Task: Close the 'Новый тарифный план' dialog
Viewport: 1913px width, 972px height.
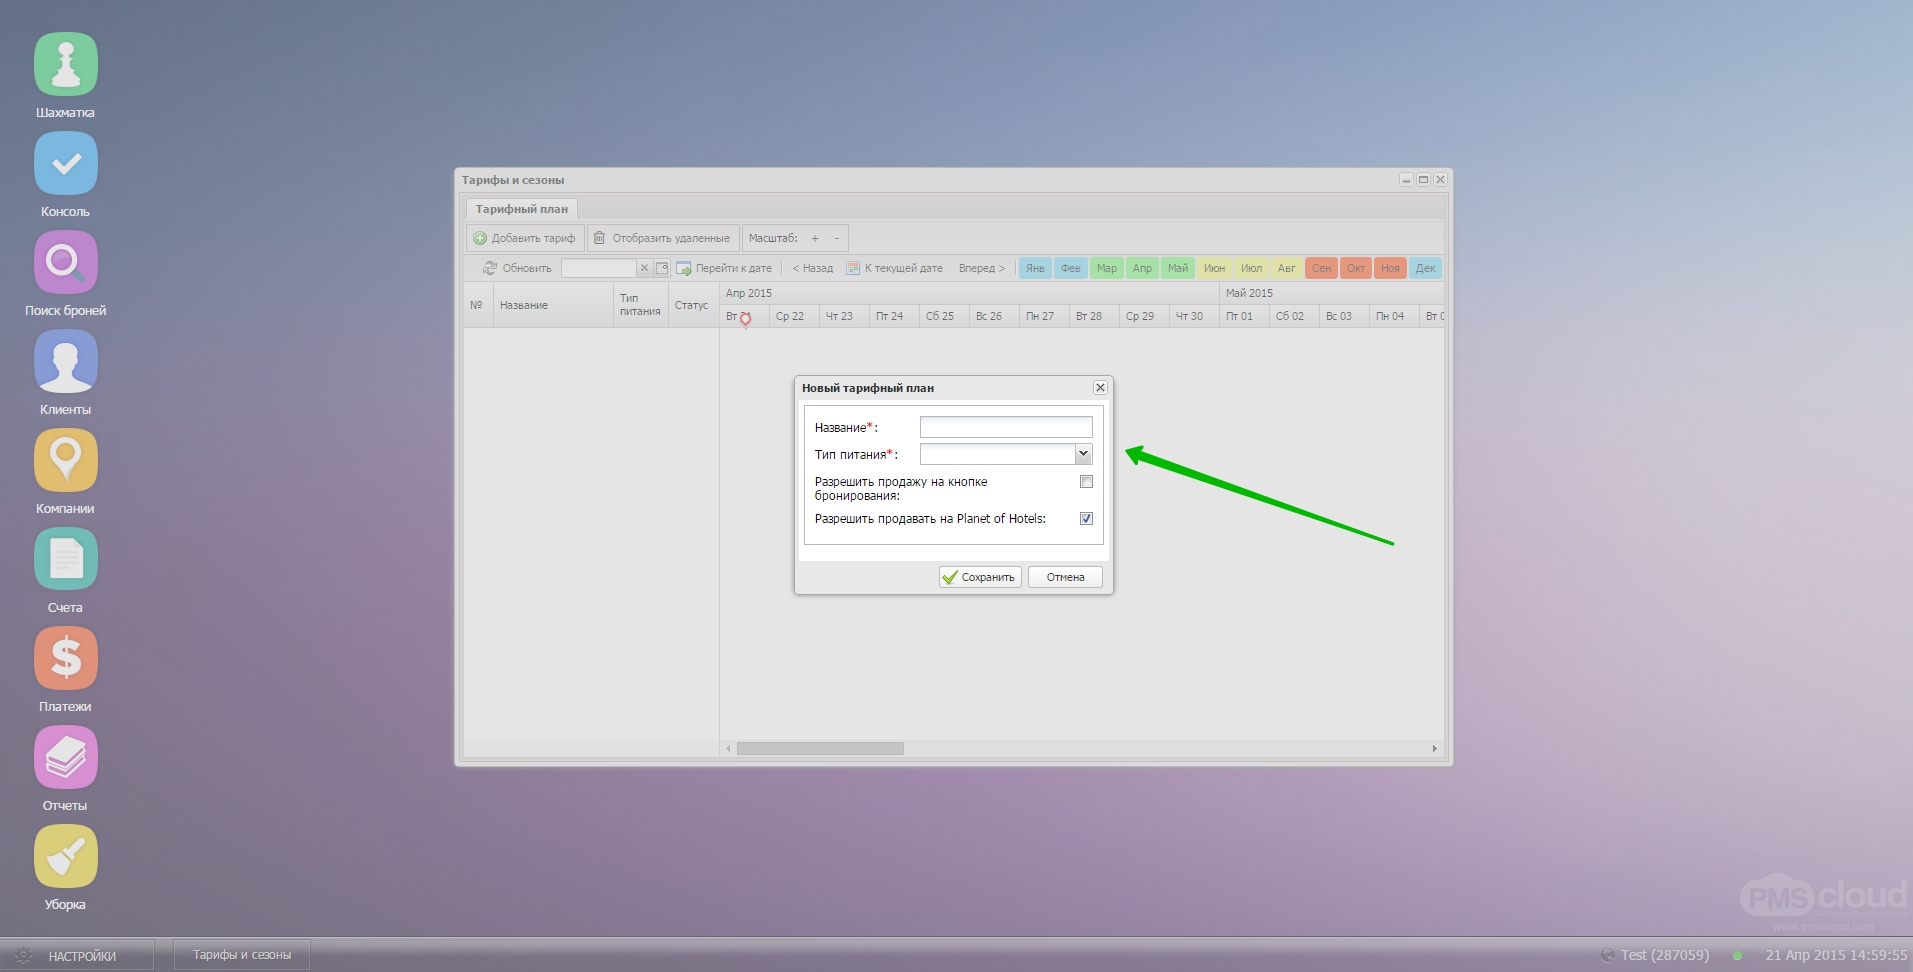Action: [x=1100, y=388]
